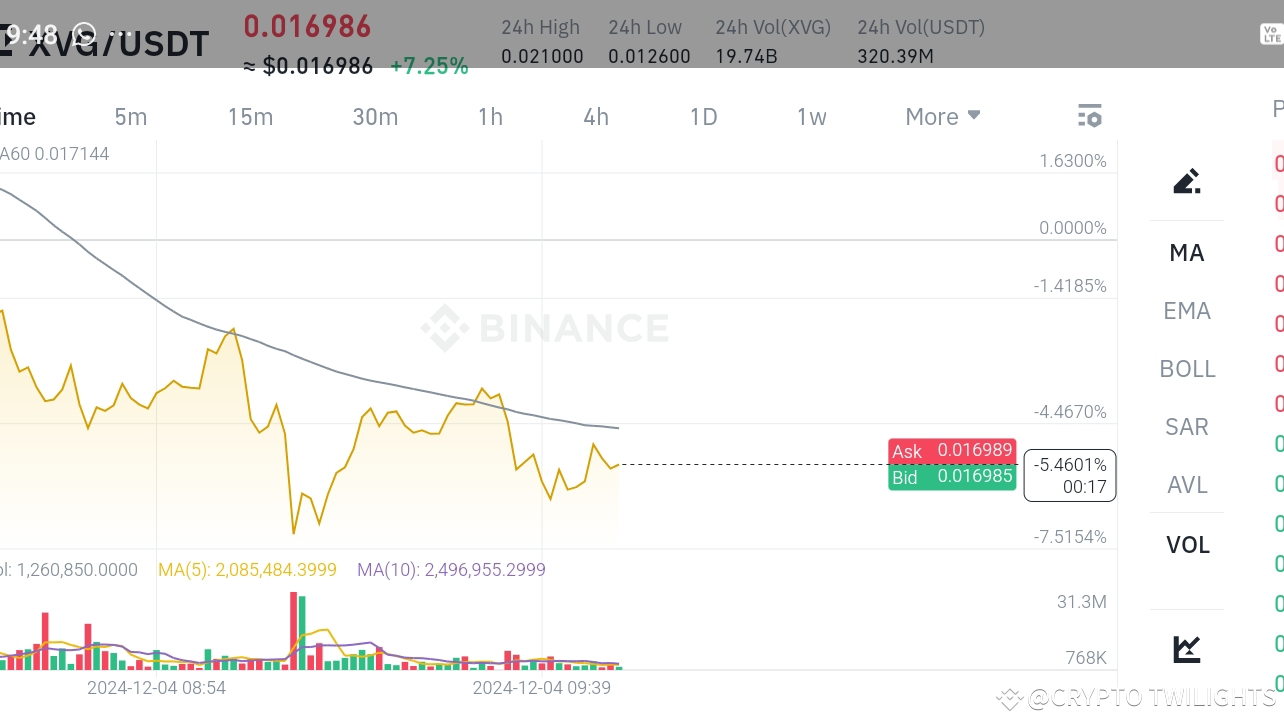Click the Bid price 0.016985
The width and height of the screenshot is (1284, 720).
pyautogui.click(x=952, y=477)
